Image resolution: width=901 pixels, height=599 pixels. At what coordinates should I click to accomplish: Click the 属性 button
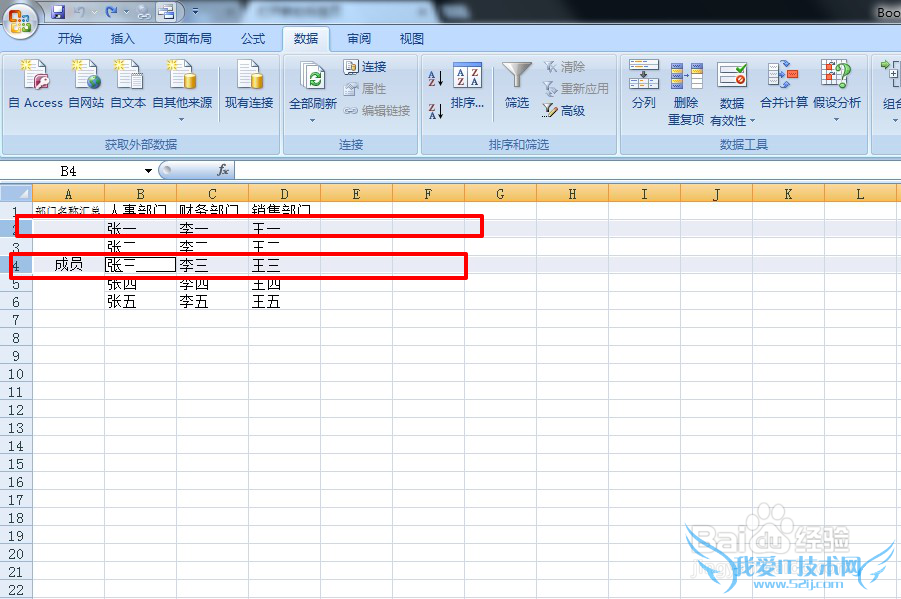pos(365,89)
